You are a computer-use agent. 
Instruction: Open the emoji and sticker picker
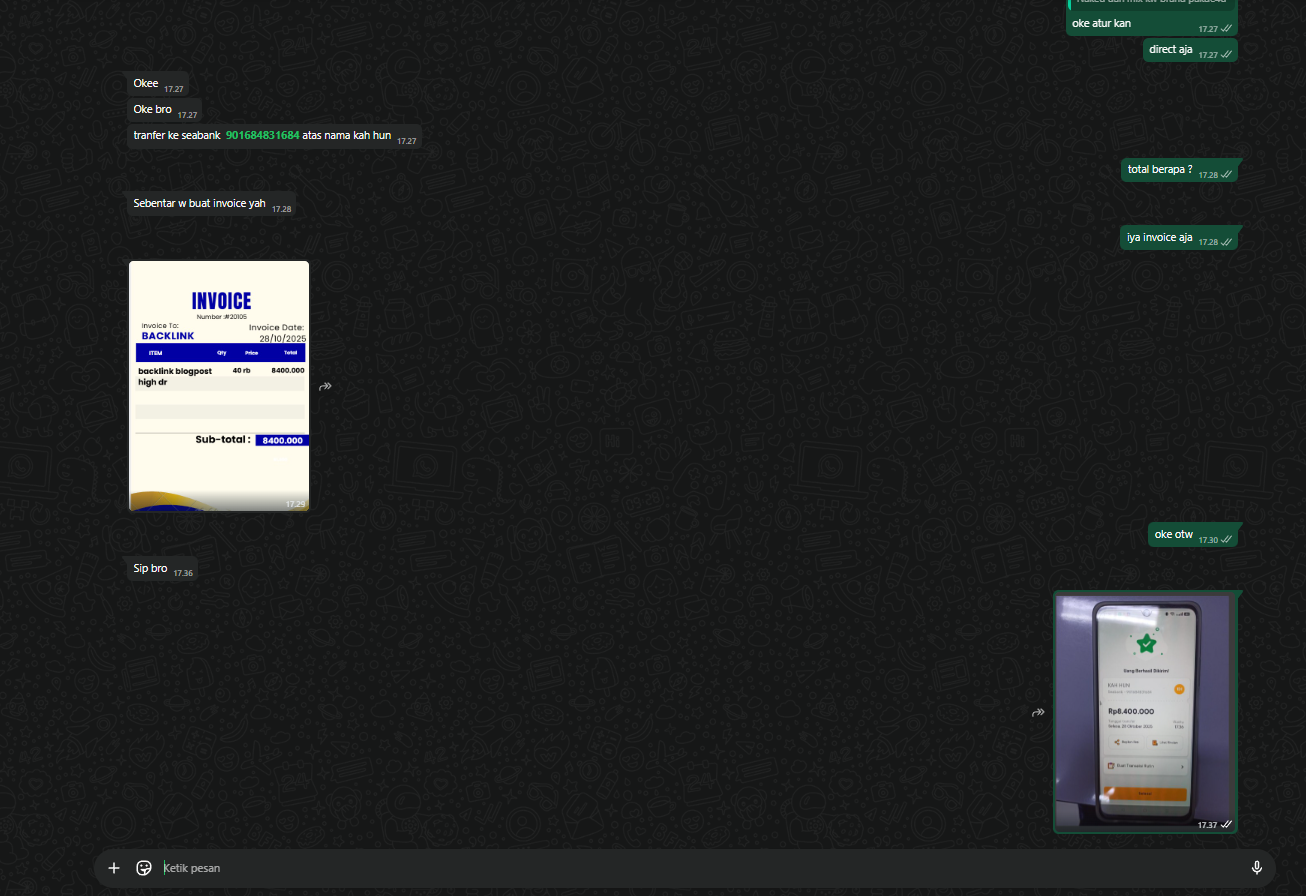pyautogui.click(x=144, y=868)
